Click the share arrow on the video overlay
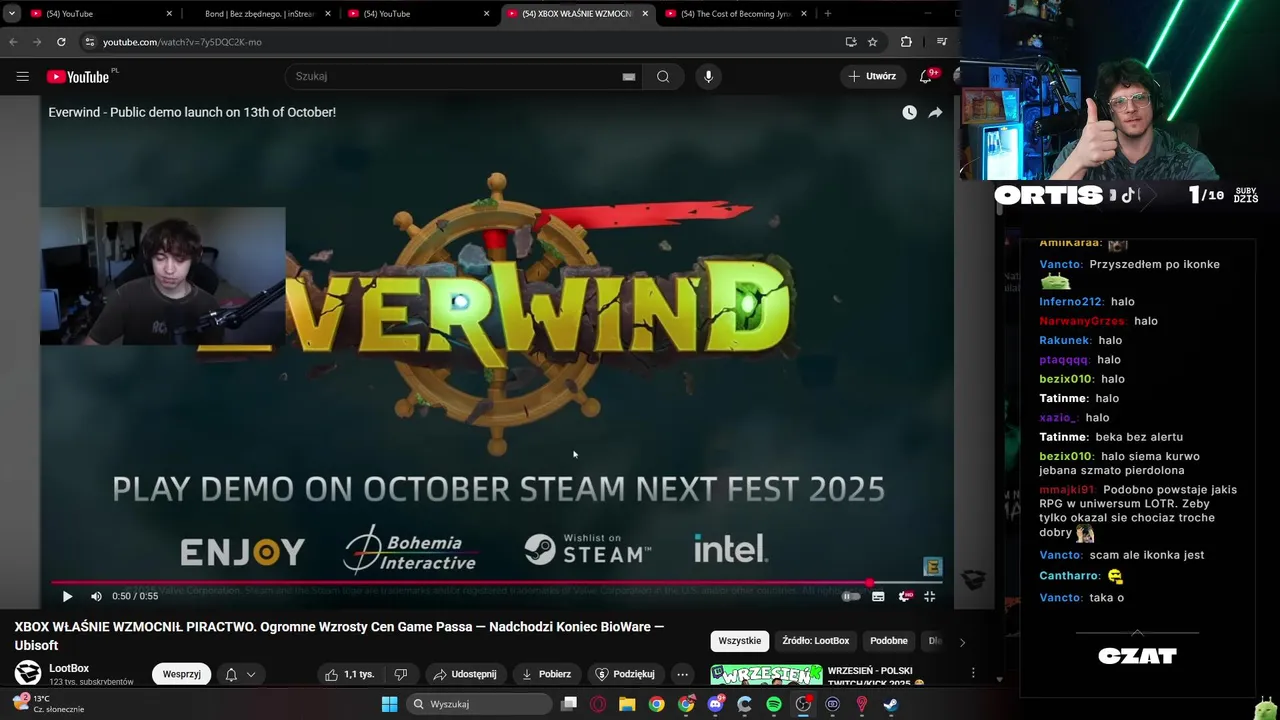The image size is (1280, 720). (x=935, y=113)
